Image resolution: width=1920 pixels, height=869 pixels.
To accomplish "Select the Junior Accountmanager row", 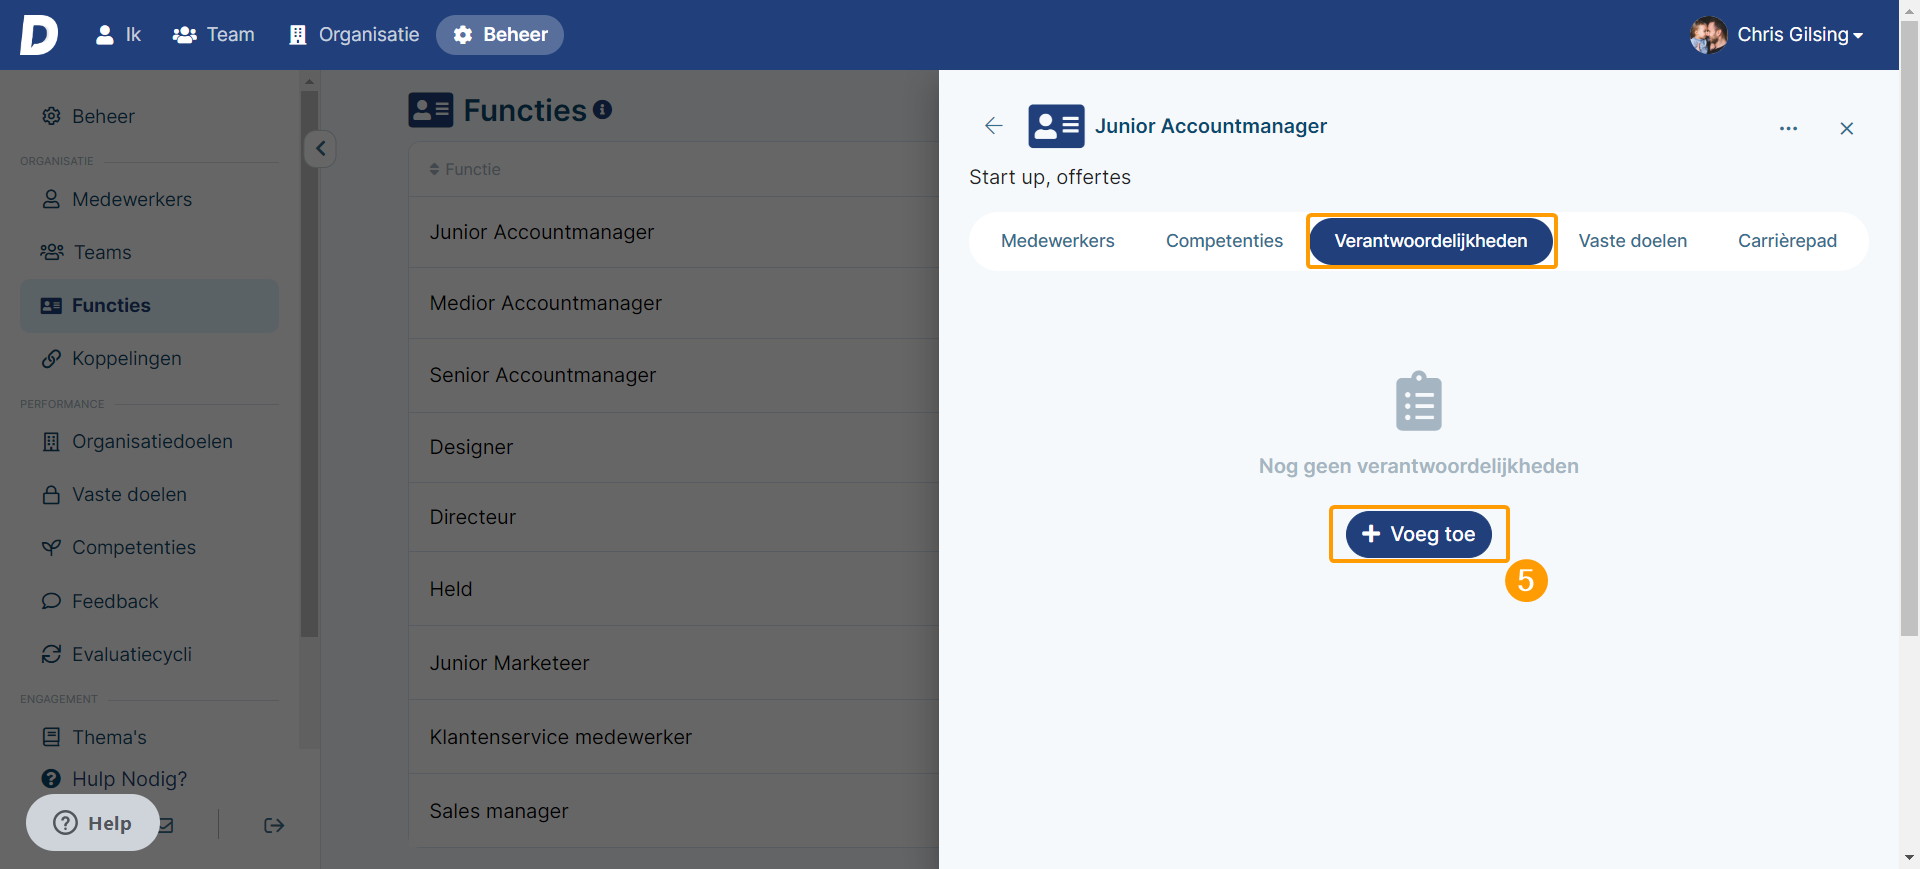I will [674, 232].
